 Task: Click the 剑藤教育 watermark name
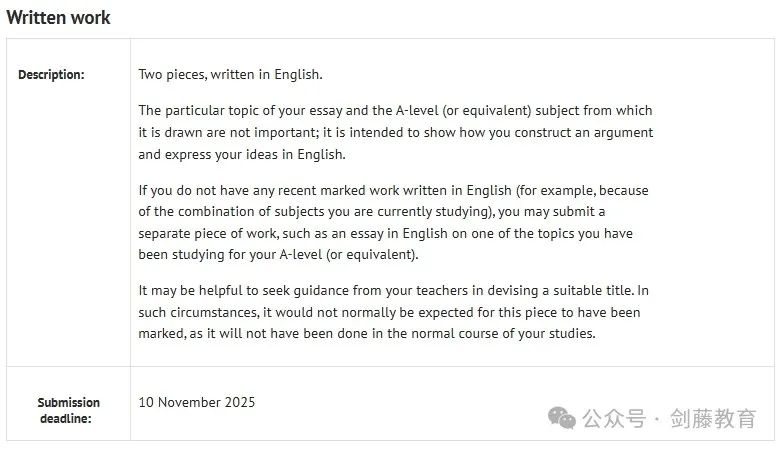(x=713, y=418)
